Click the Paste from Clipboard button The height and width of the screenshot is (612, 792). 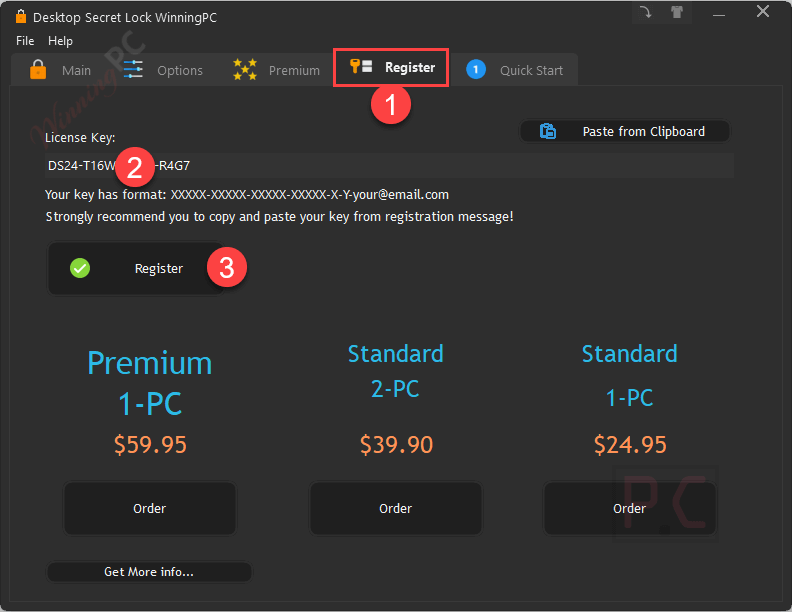point(625,131)
